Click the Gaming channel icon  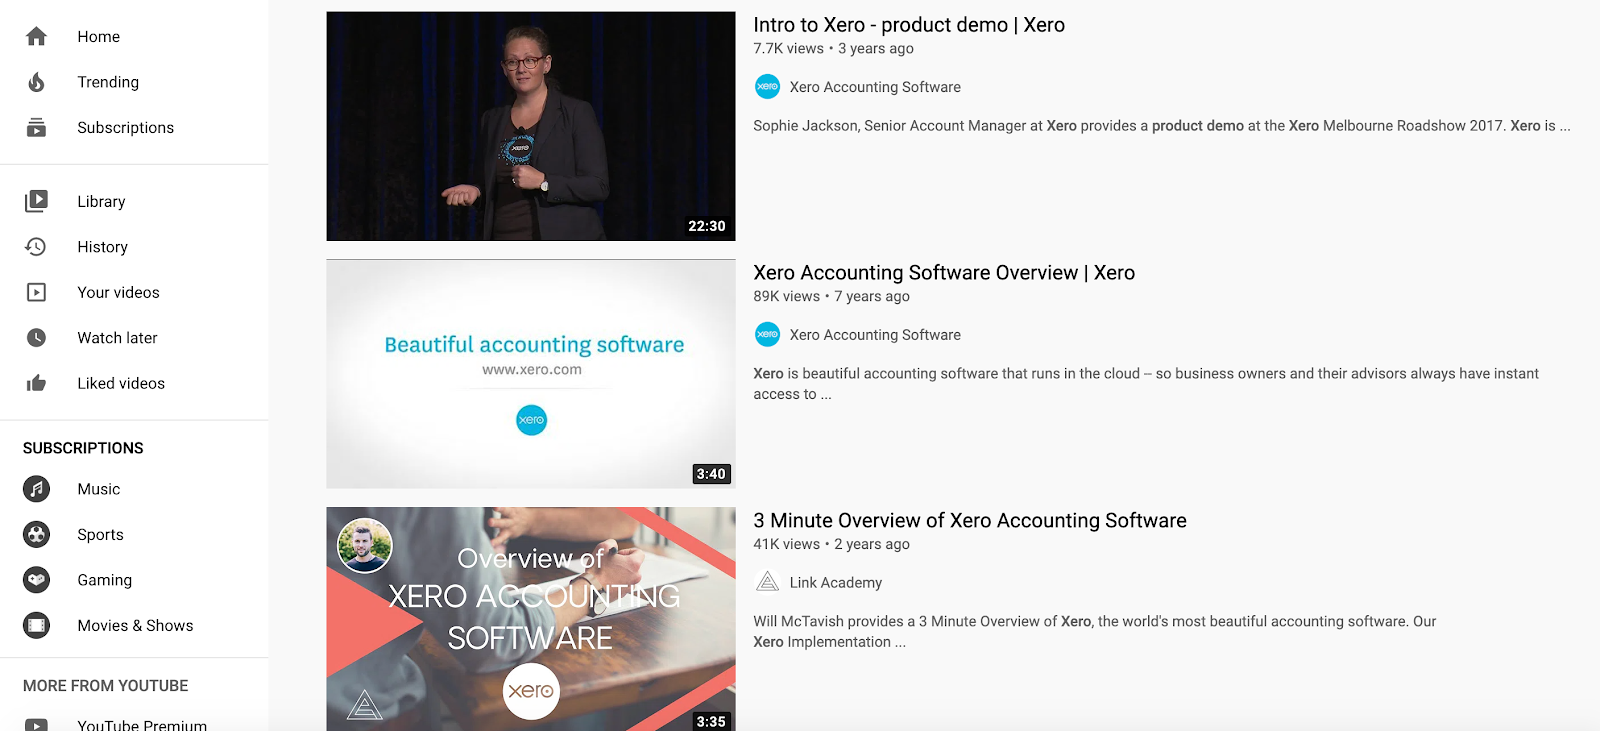pyautogui.click(x=36, y=580)
